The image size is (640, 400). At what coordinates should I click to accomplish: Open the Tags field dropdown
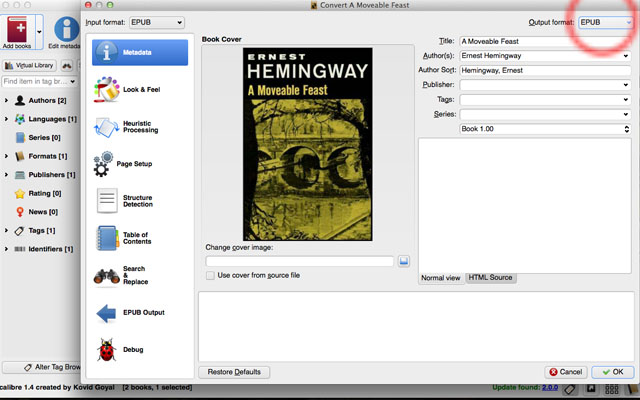(x=625, y=100)
